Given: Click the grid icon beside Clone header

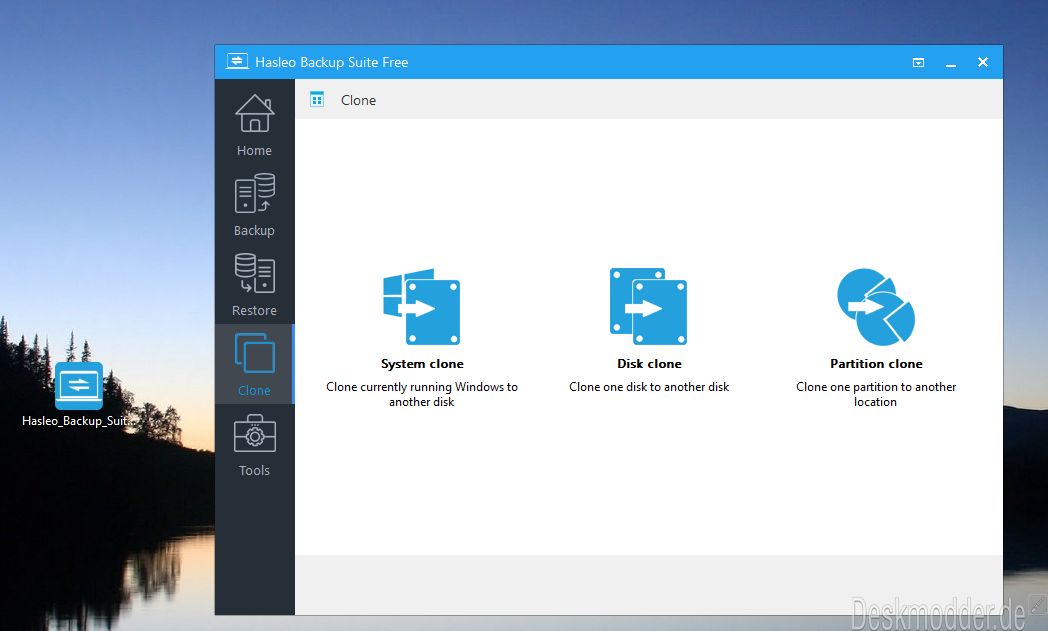Looking at the screenshot, I should [x=317, y=100].
